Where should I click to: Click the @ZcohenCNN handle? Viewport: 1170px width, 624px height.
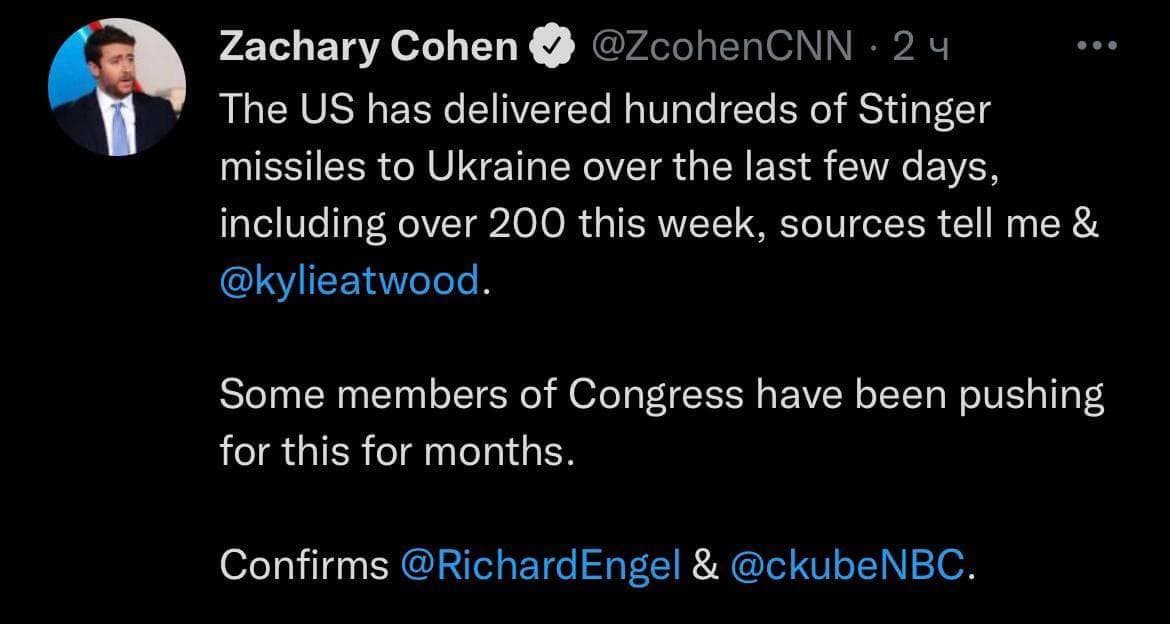click(722, 44)
